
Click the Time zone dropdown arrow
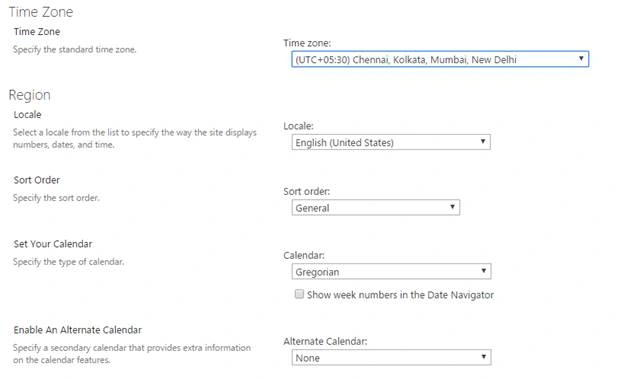click(x=581, y=59)
